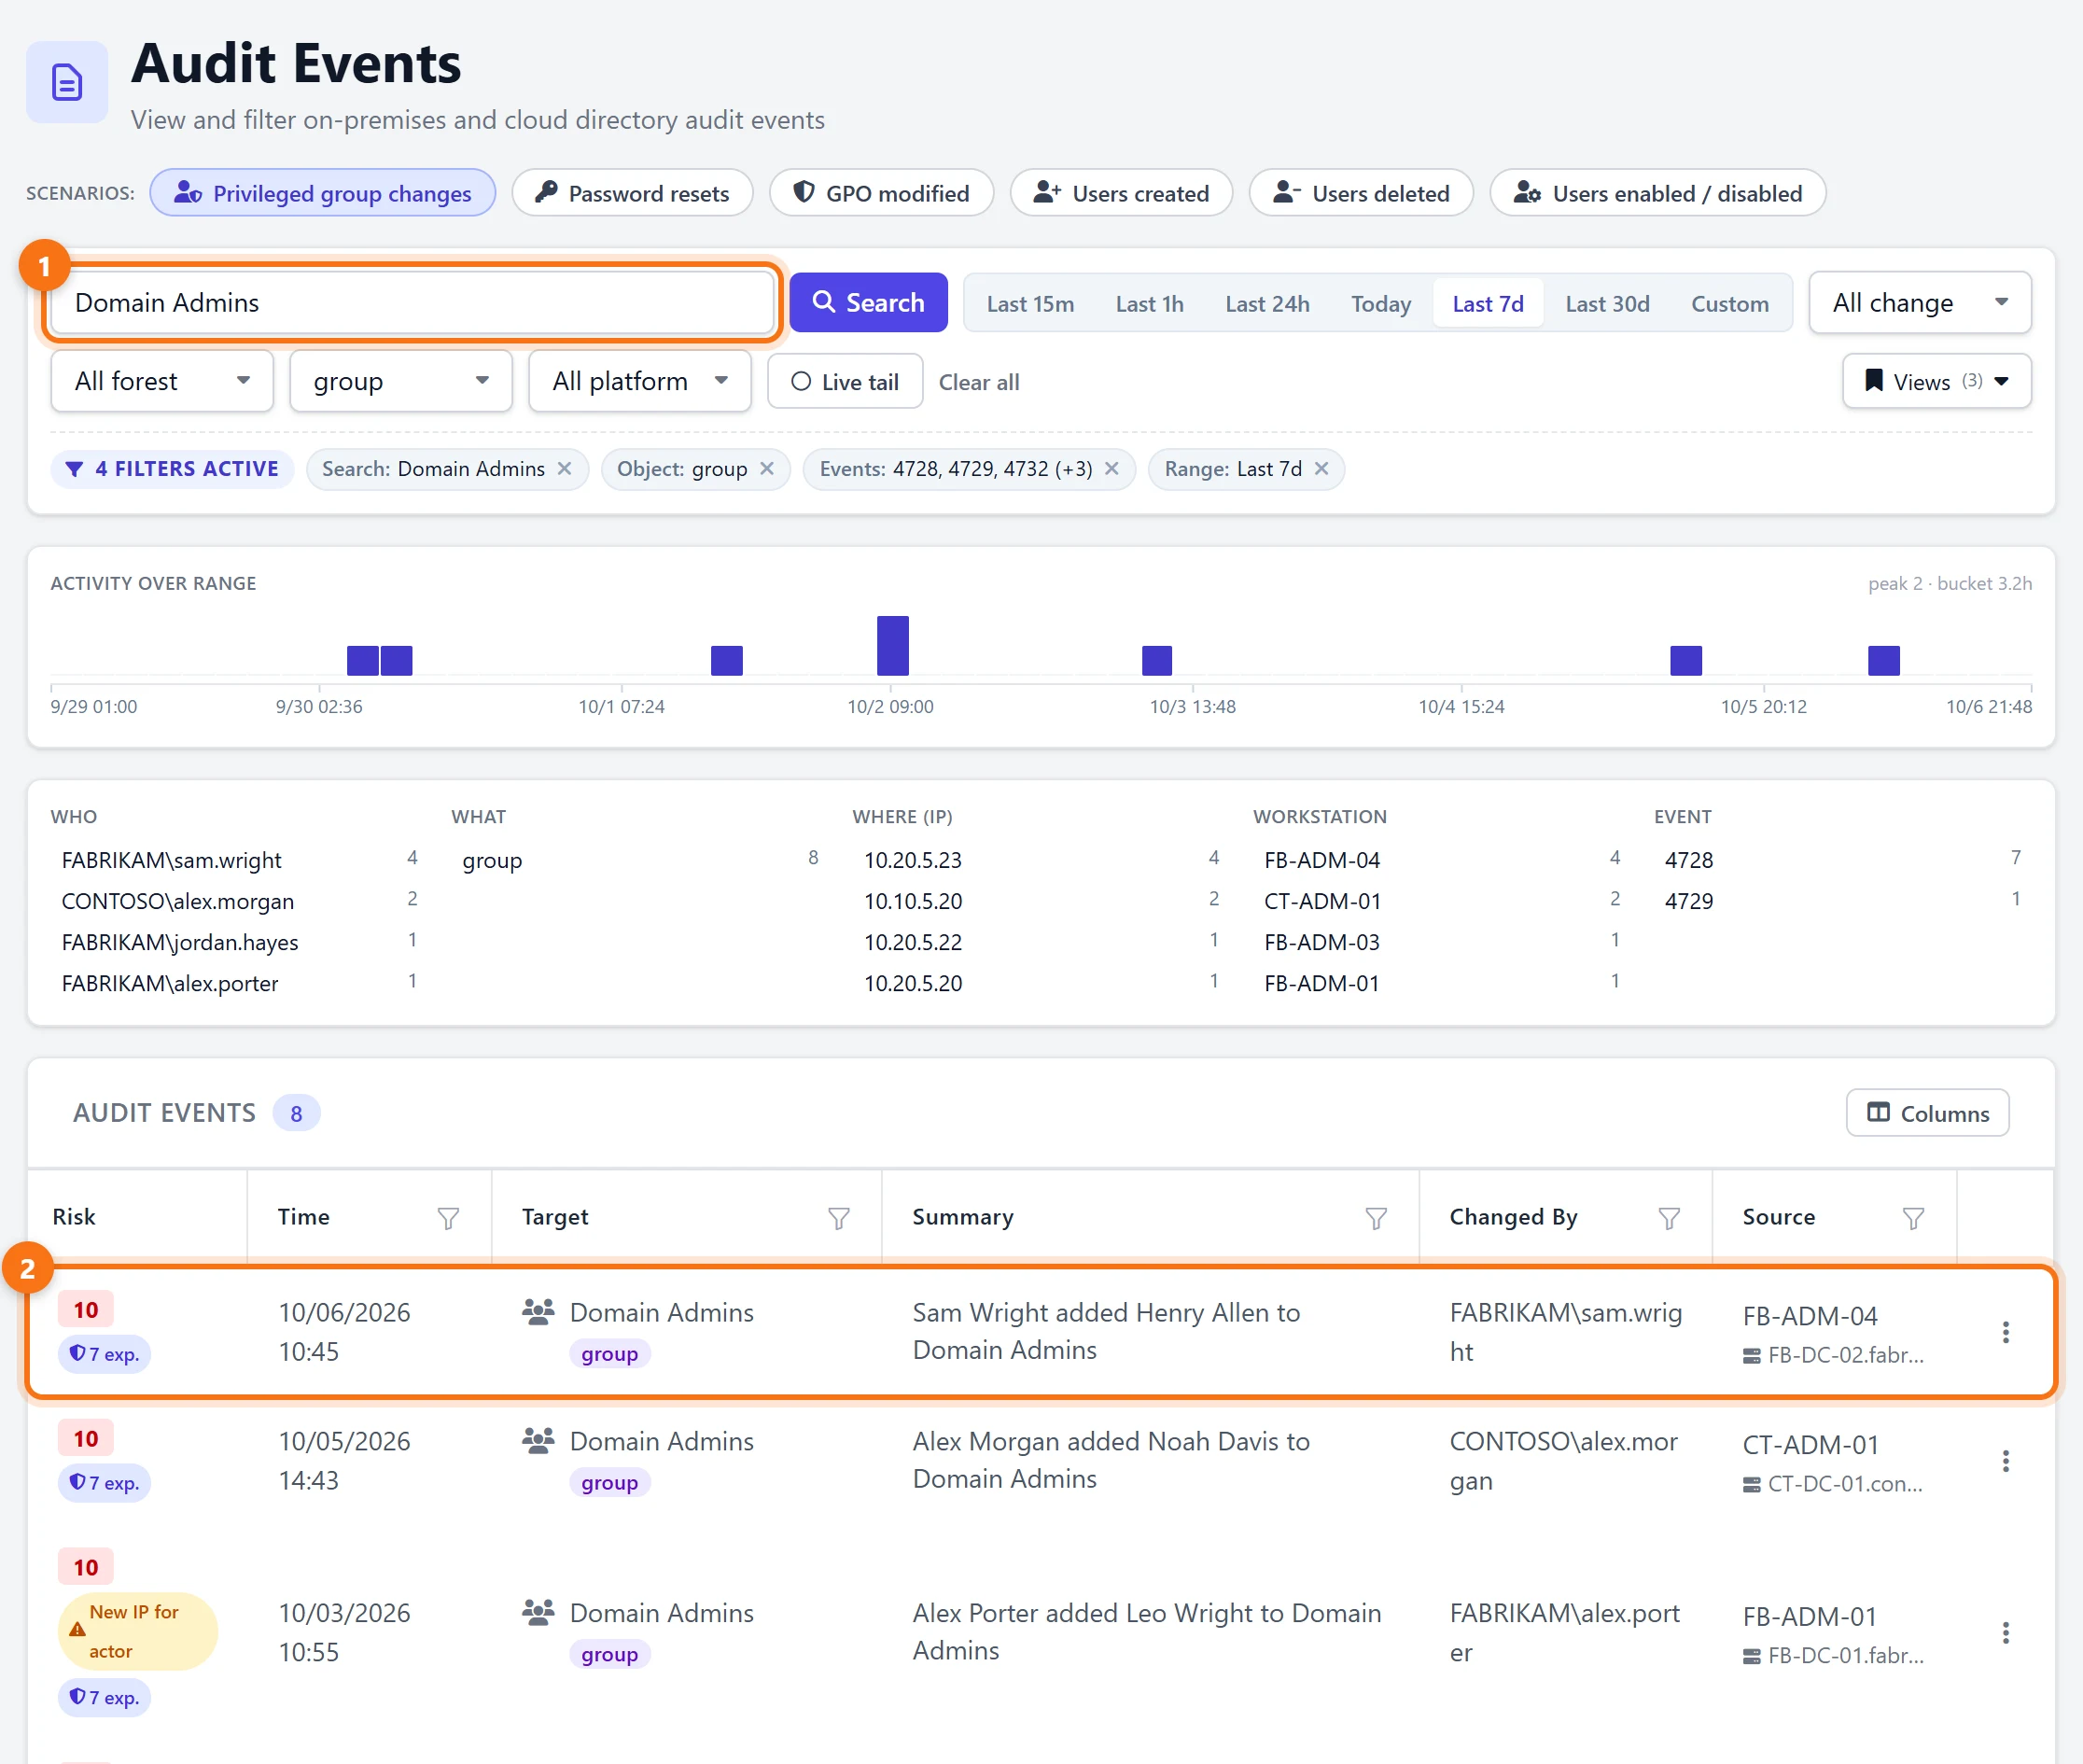This screenshot has height=1764, width=2083.
Task: Focus the Domain Admins search field
Action: (x=412, y=302)
